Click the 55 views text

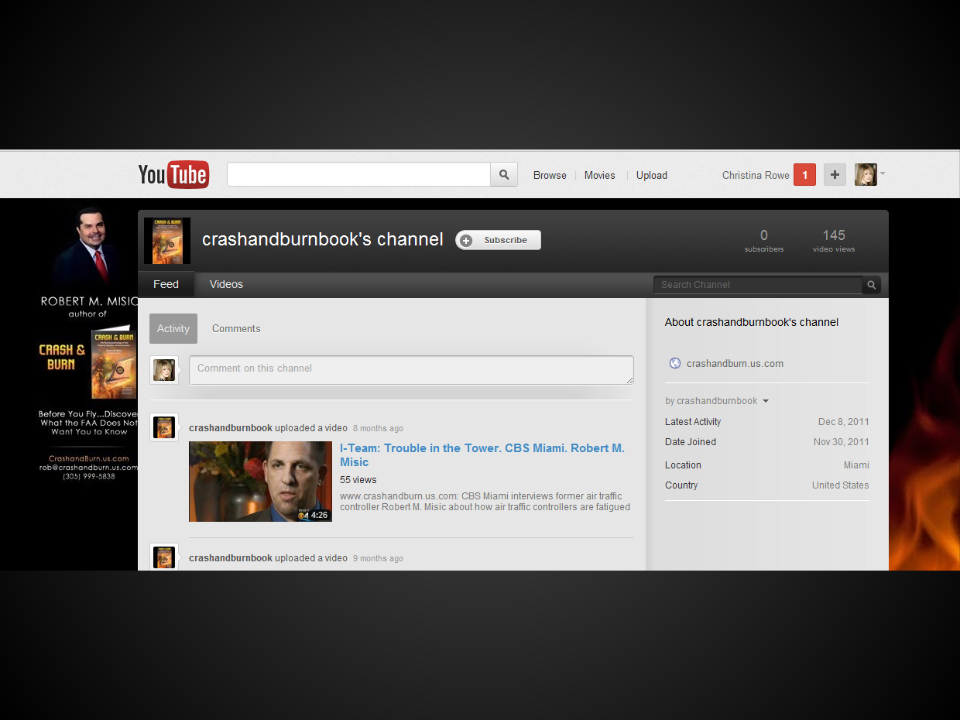pos(358,479)
